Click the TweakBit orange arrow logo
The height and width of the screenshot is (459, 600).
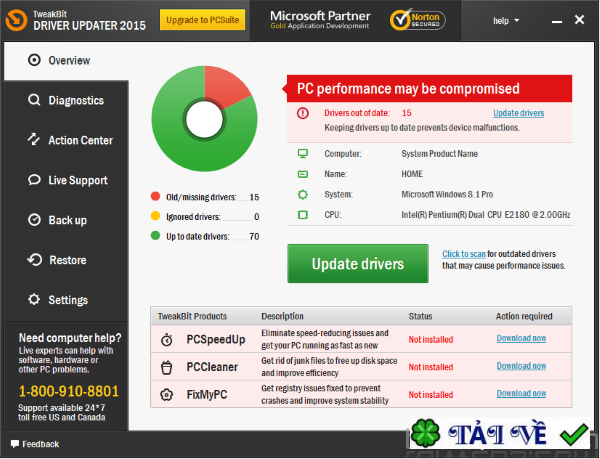pyautogui.click(x=16, y=20)
